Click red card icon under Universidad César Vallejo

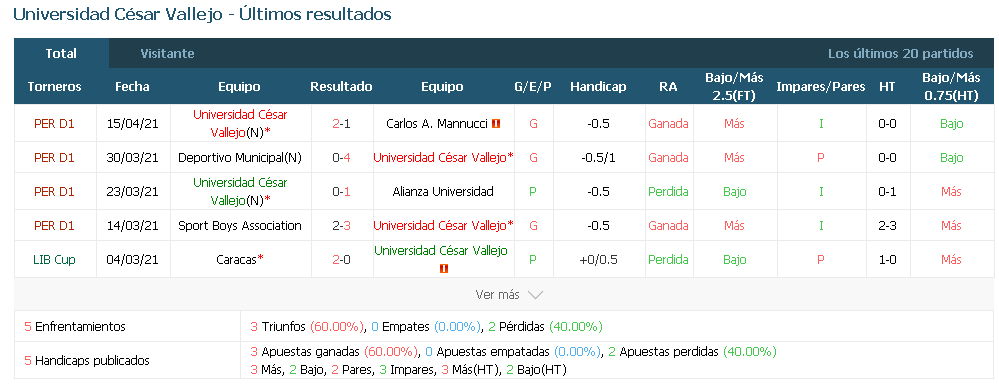click(444, 269)
